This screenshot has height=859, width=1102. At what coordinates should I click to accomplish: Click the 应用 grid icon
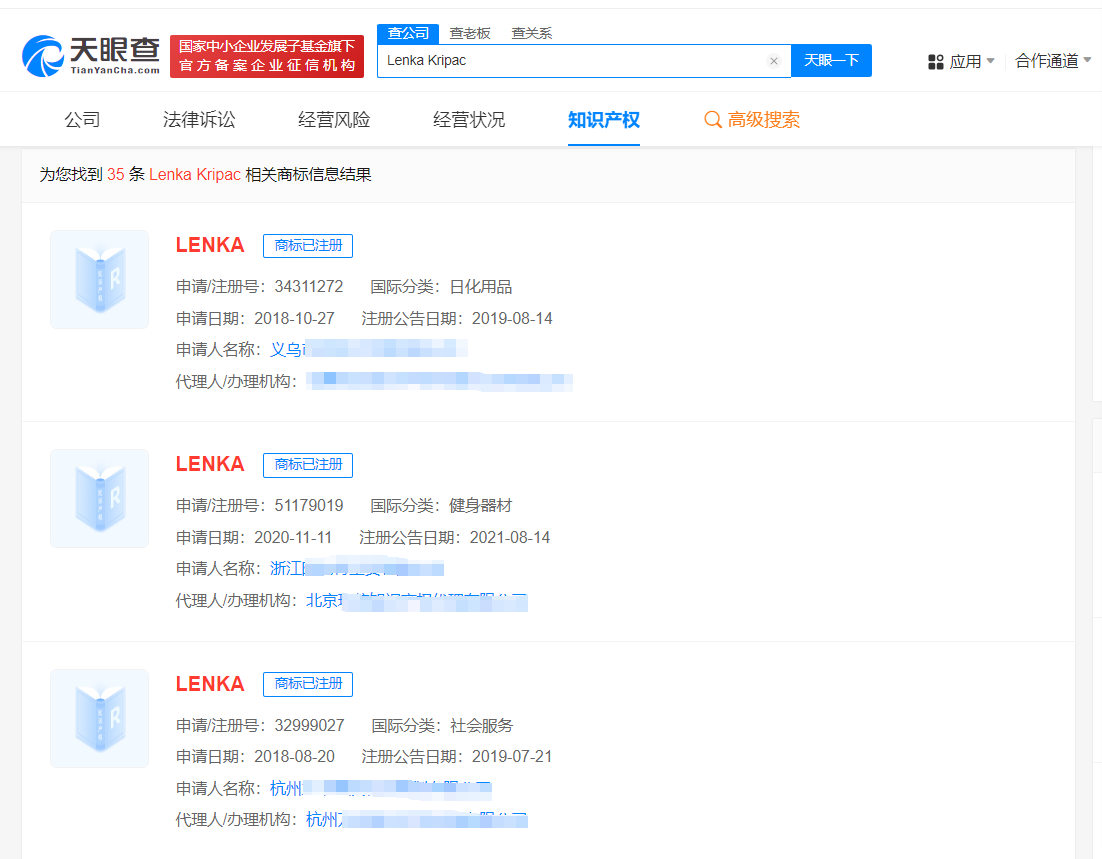tap(933, 60)
